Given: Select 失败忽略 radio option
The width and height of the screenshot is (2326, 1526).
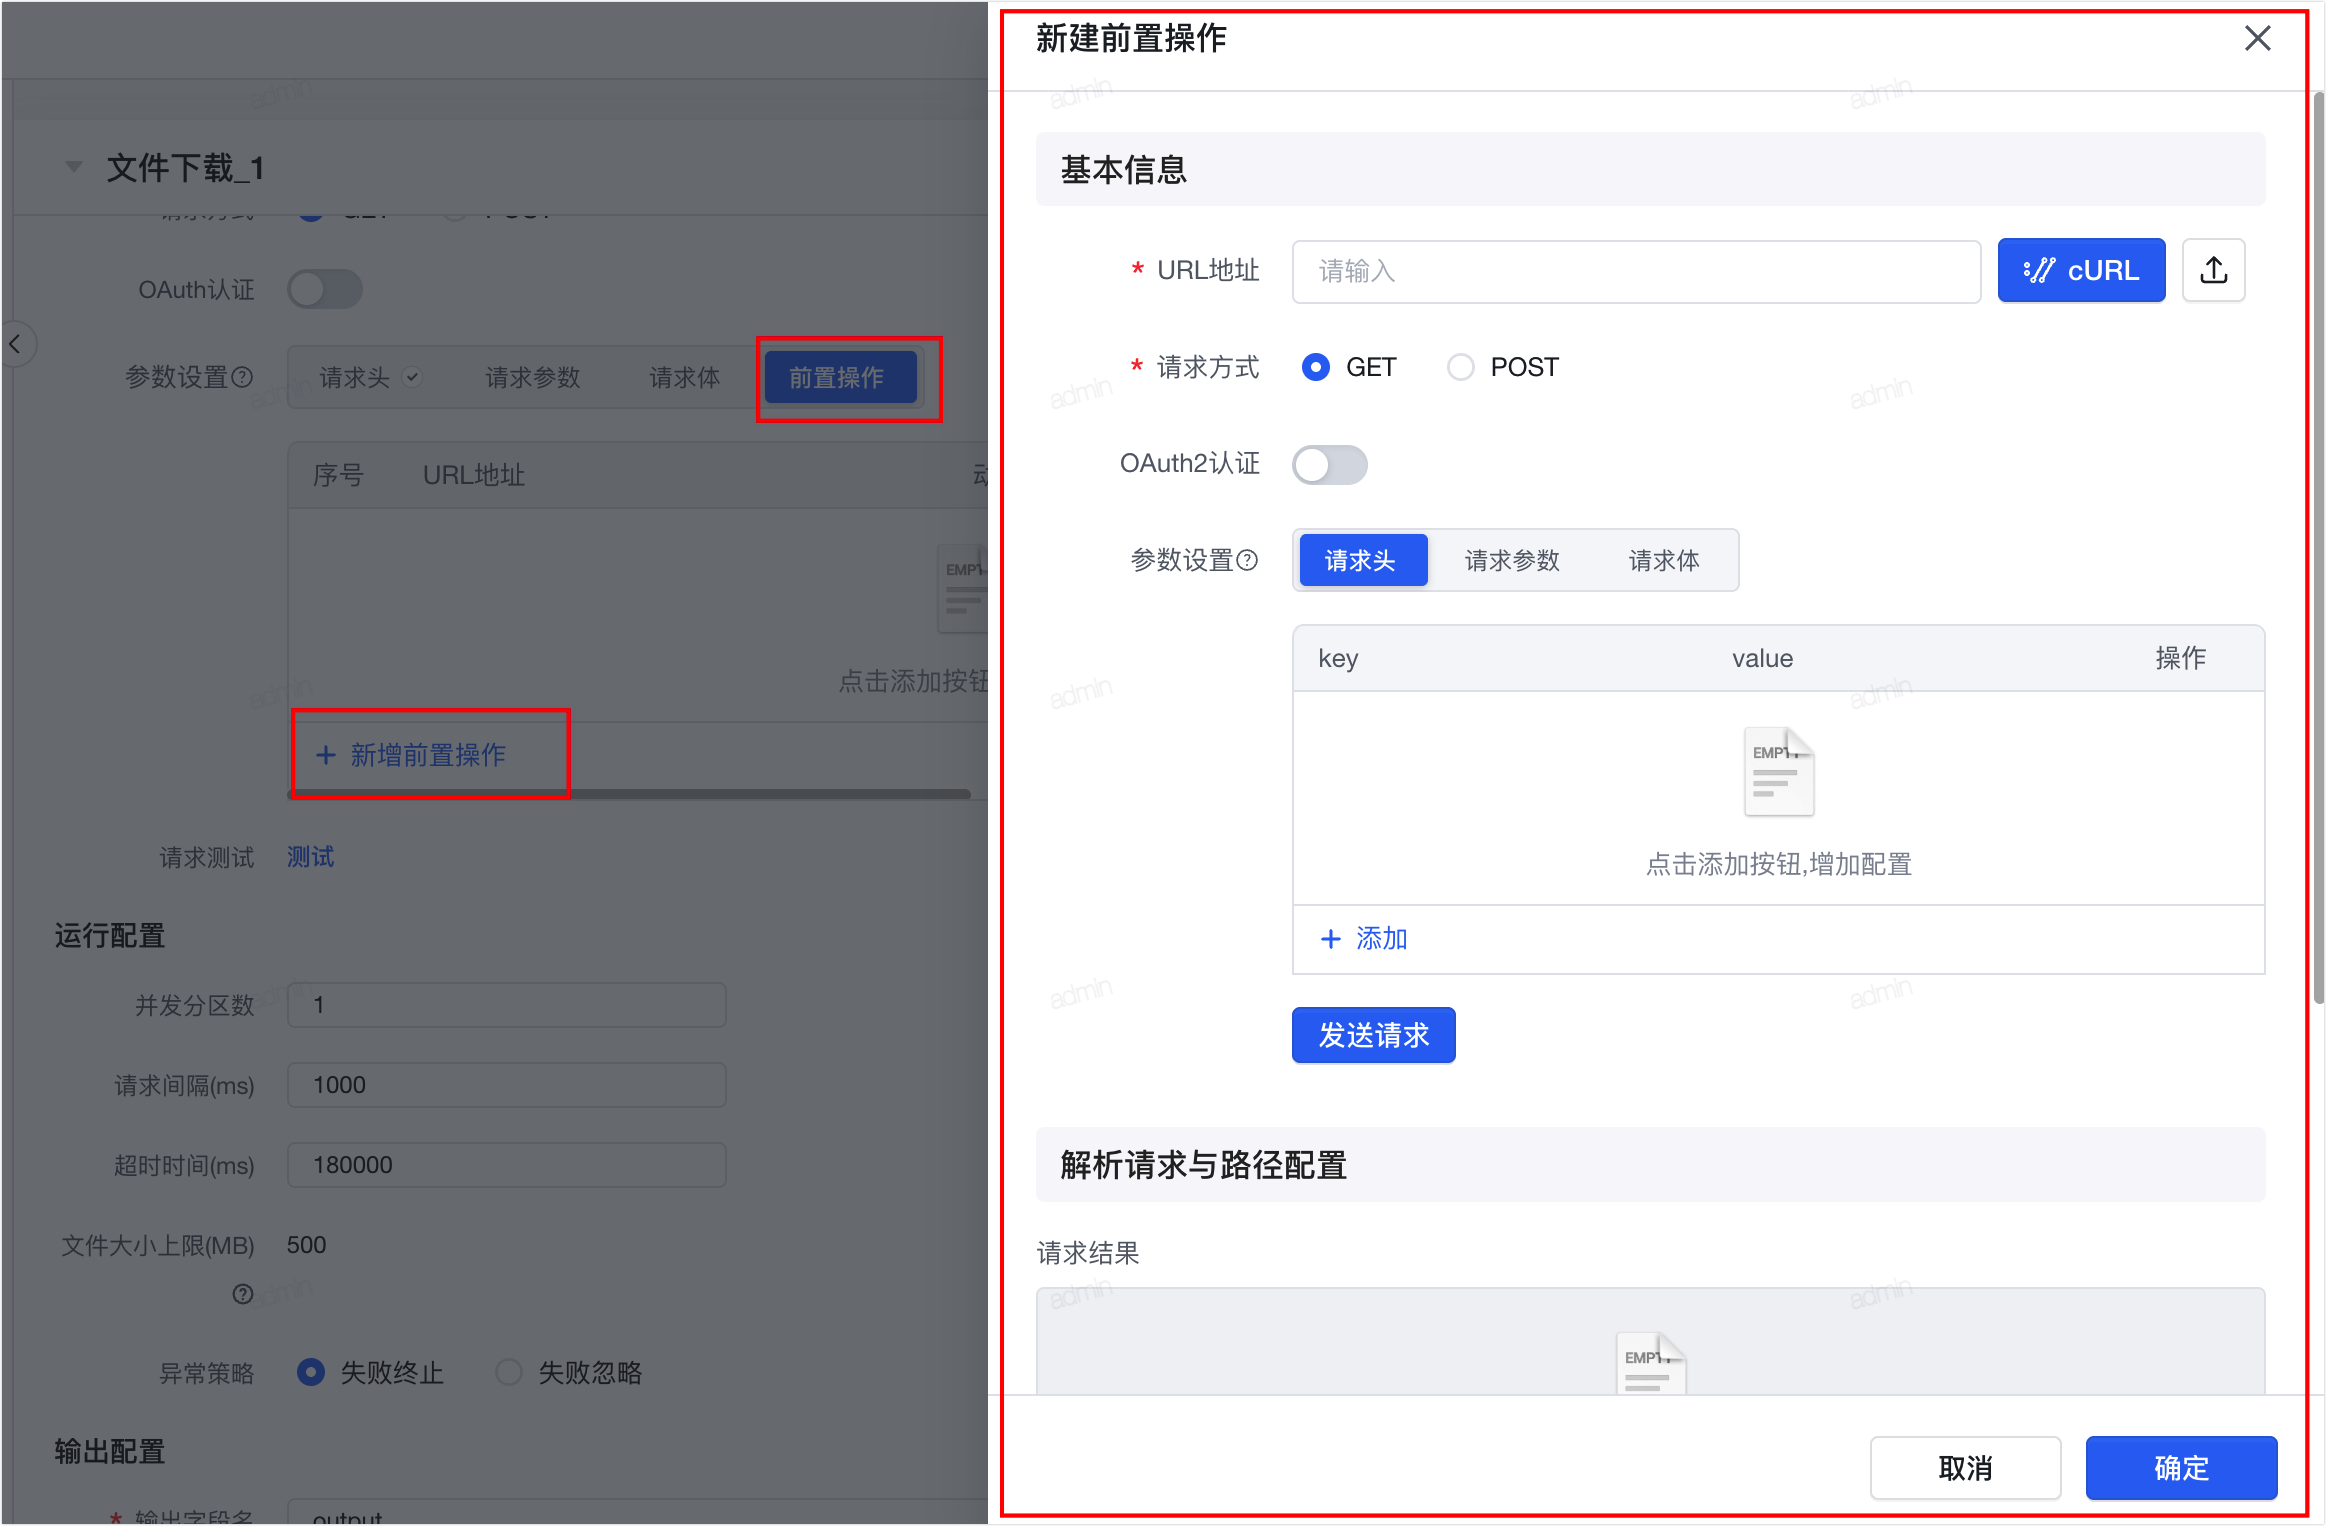Looking at the screenshot, I should 509,1371.
